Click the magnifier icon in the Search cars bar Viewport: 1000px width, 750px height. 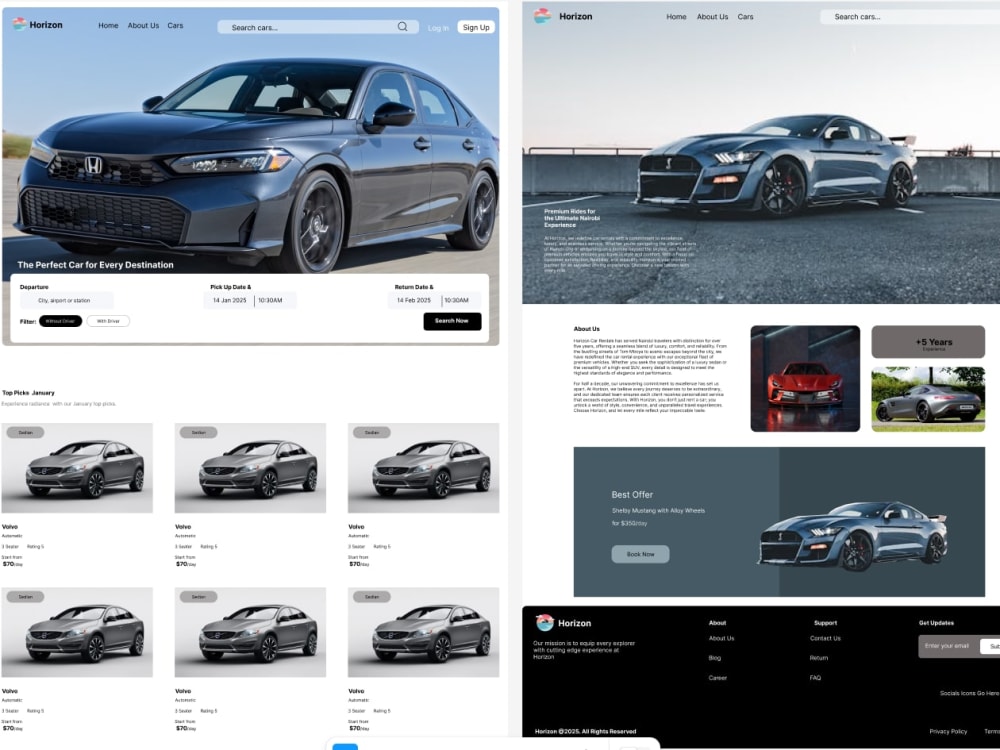(402, 27)
